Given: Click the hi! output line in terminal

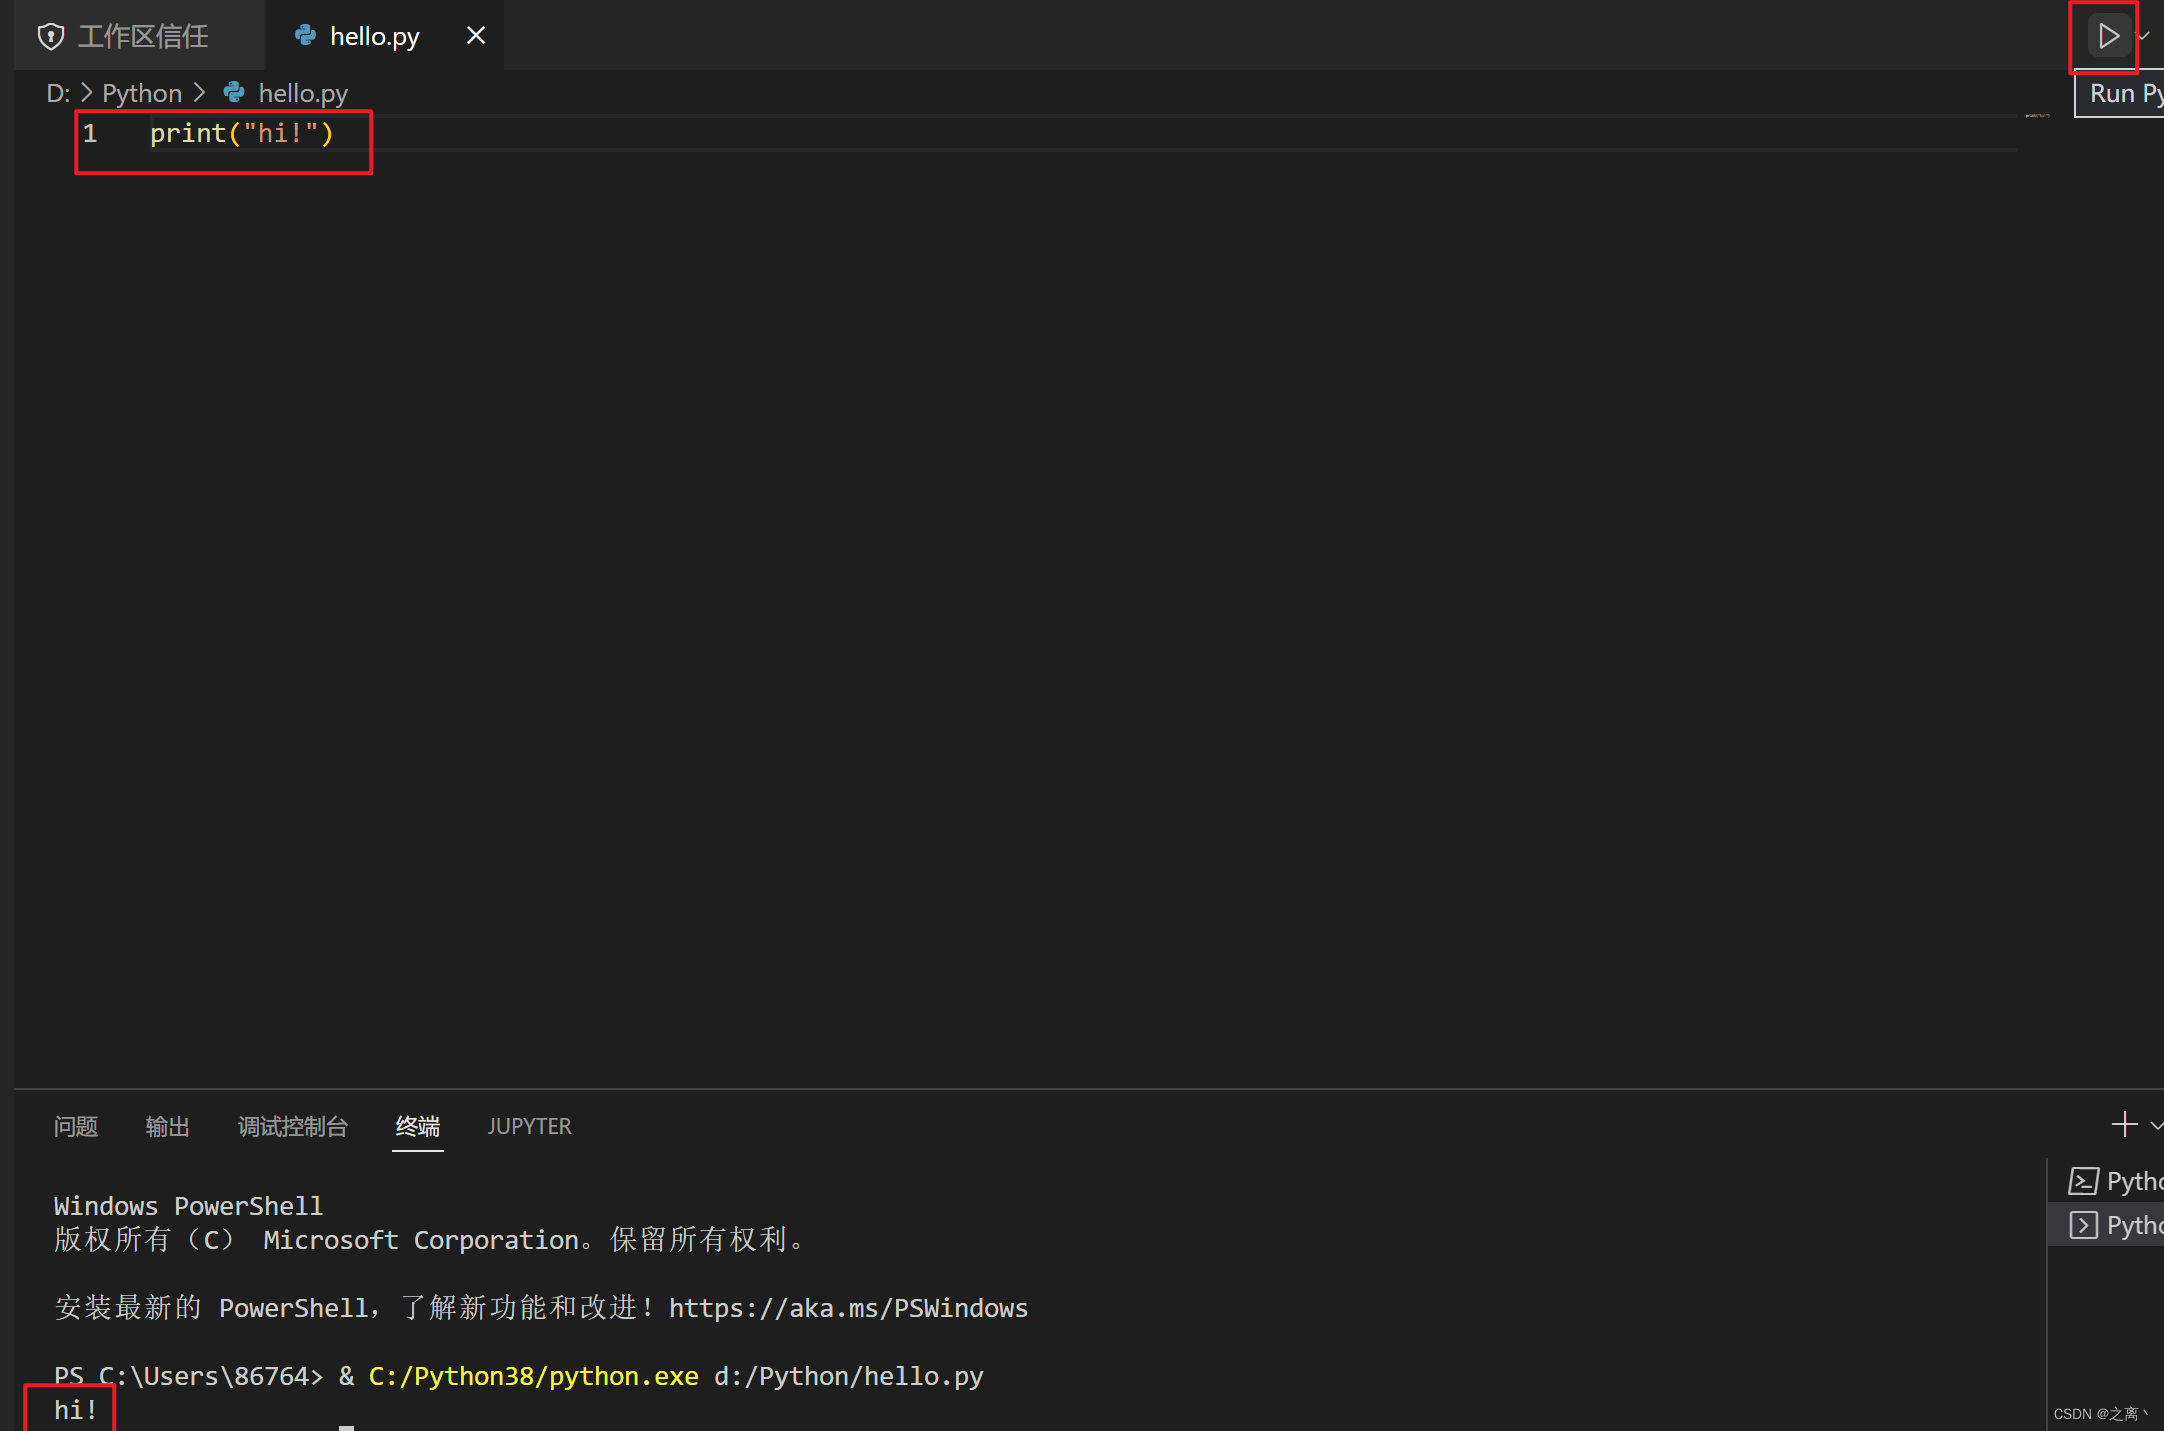Looking at the screenshot, I should pos(75,1410).
